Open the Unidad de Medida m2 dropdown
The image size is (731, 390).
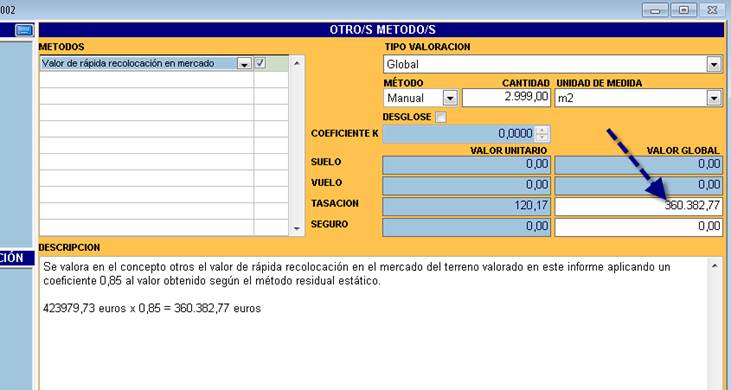pos(714,98)
